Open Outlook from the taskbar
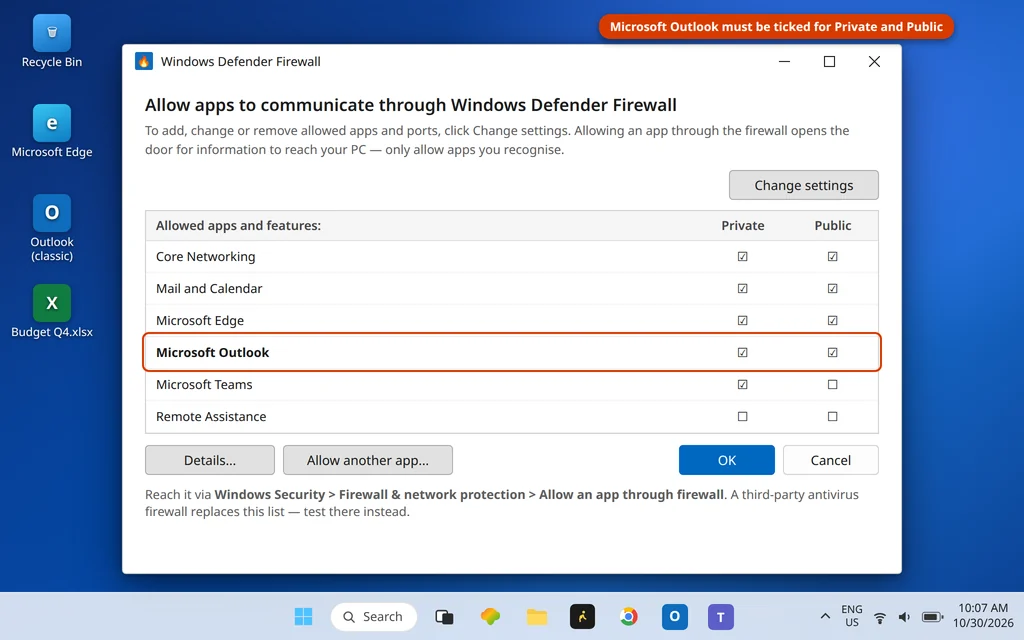The width and height of the screenshot is (1024, 640). tap(675, 616)
